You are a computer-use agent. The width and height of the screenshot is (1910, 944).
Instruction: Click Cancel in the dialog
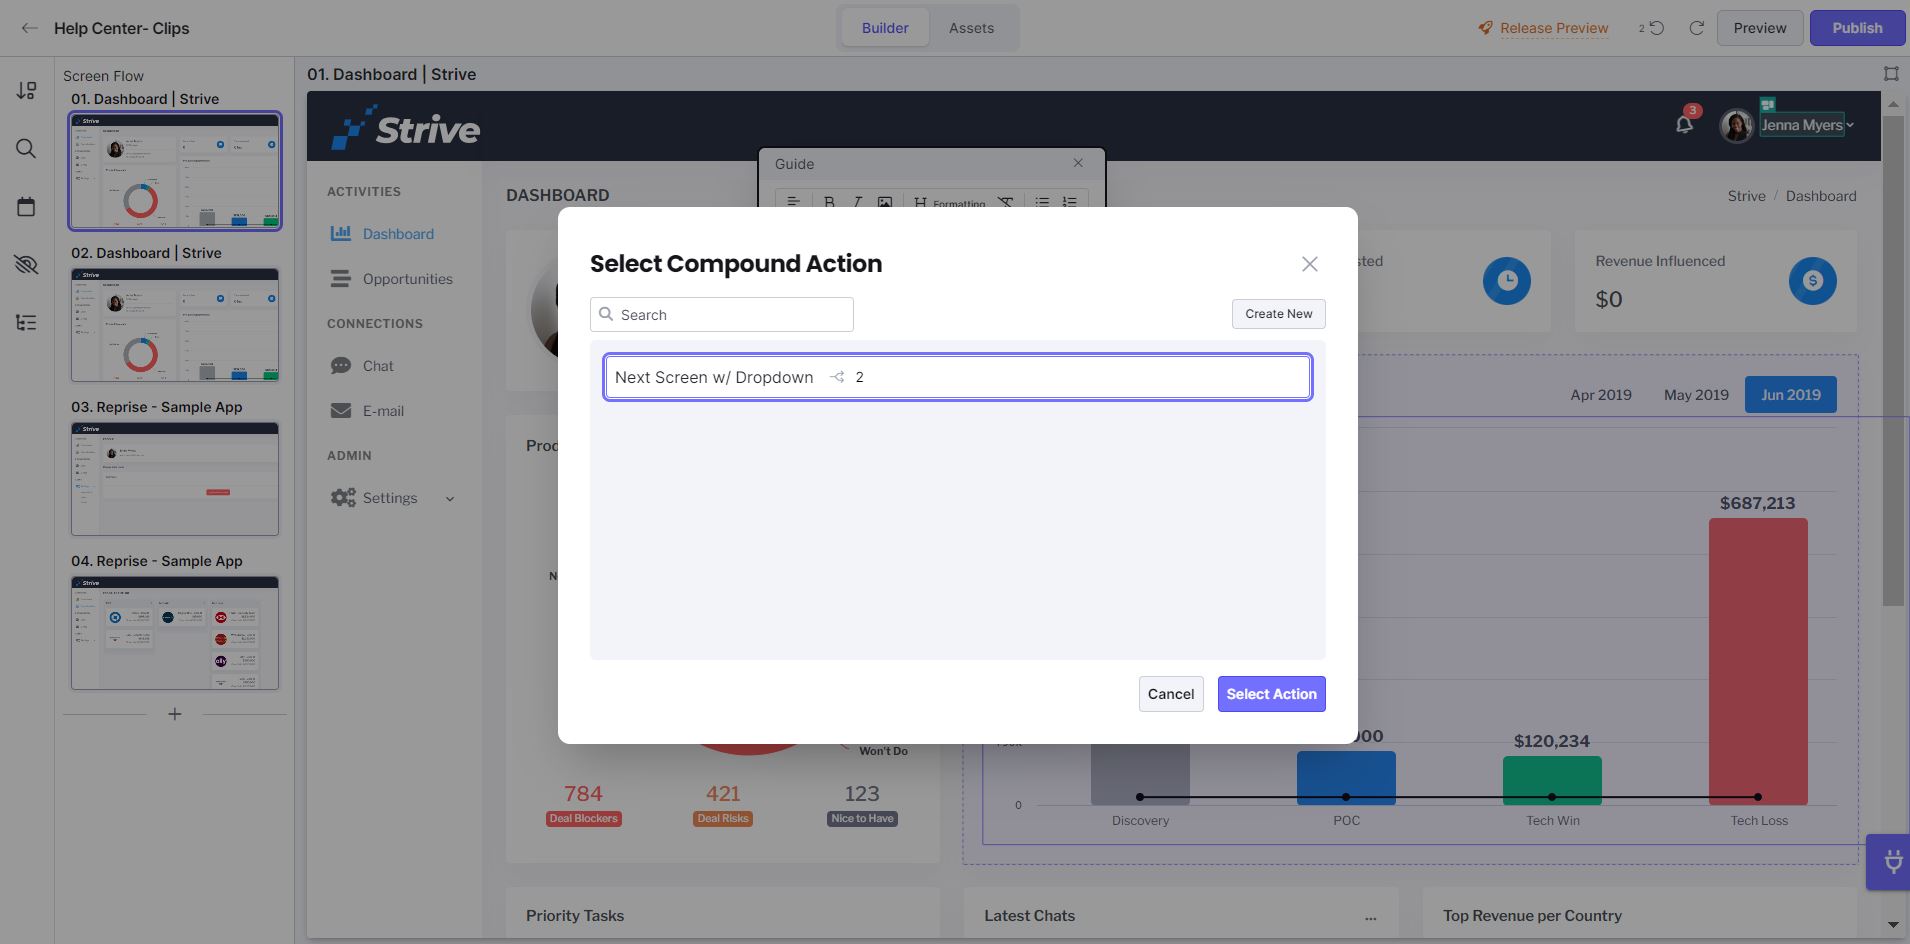click(x=1171, y=694)
